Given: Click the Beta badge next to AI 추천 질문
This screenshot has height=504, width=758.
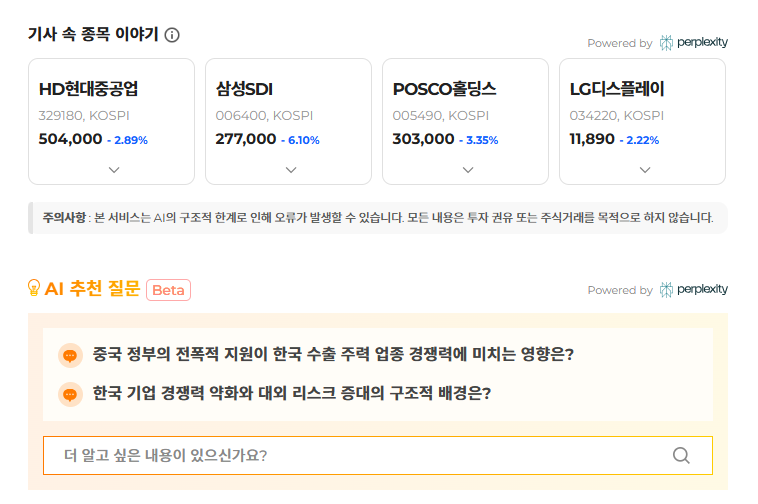Looking at the screenshot, I should (x=168, y=290).
